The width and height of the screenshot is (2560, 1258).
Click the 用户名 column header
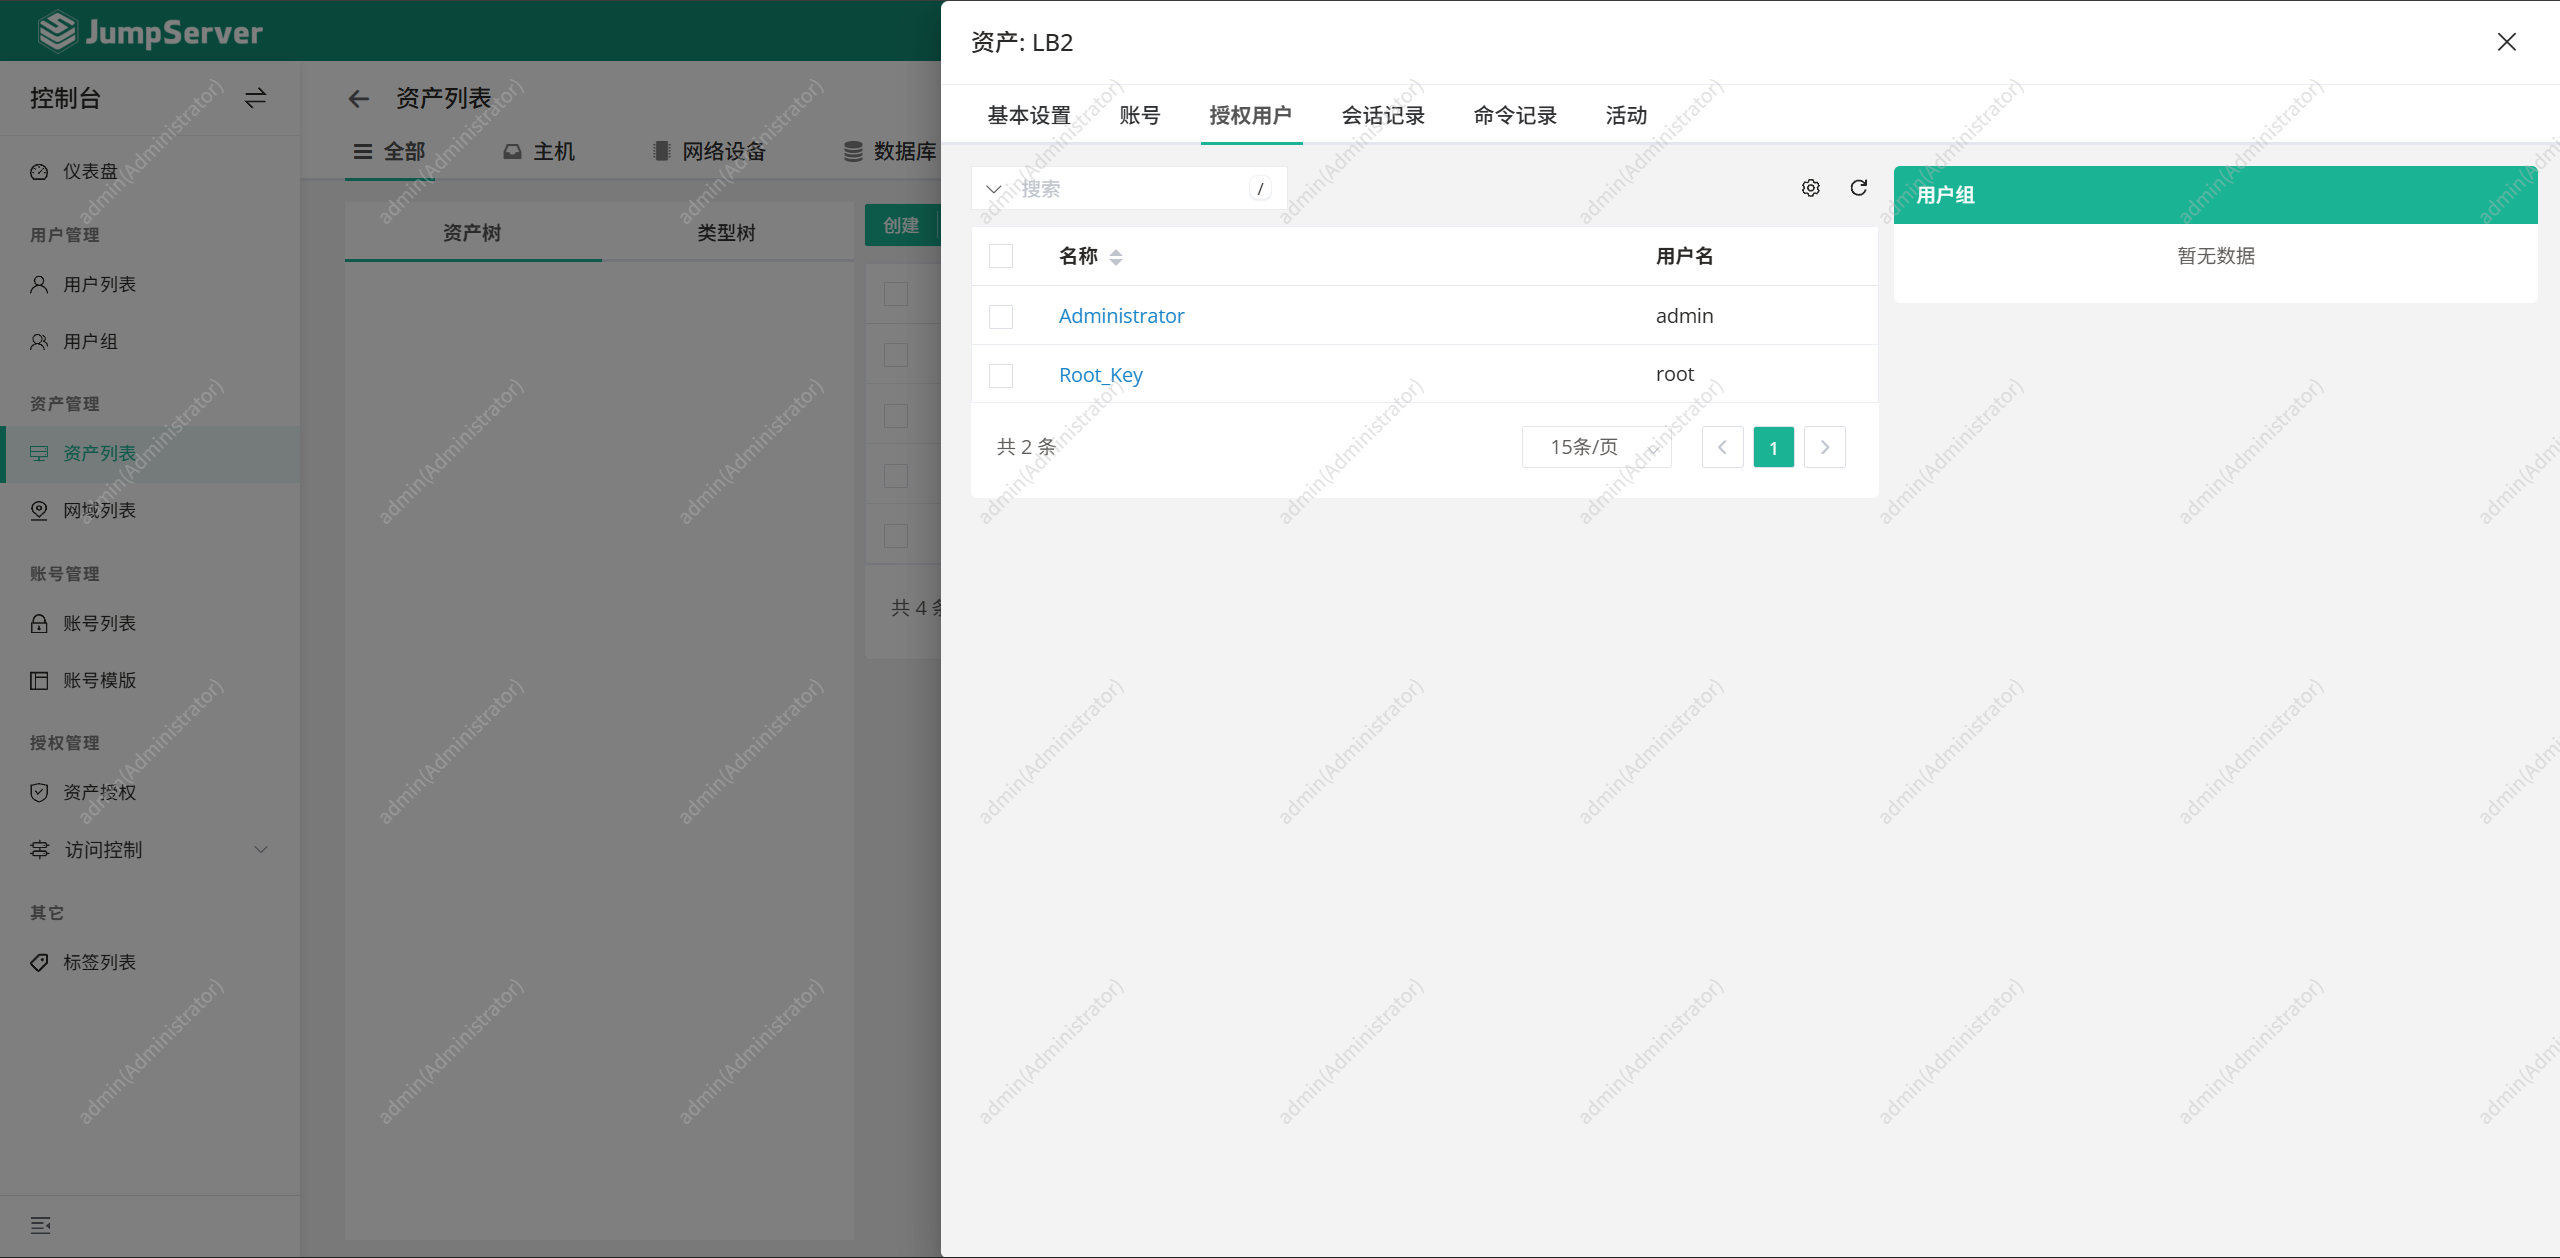click(1685, 257)
